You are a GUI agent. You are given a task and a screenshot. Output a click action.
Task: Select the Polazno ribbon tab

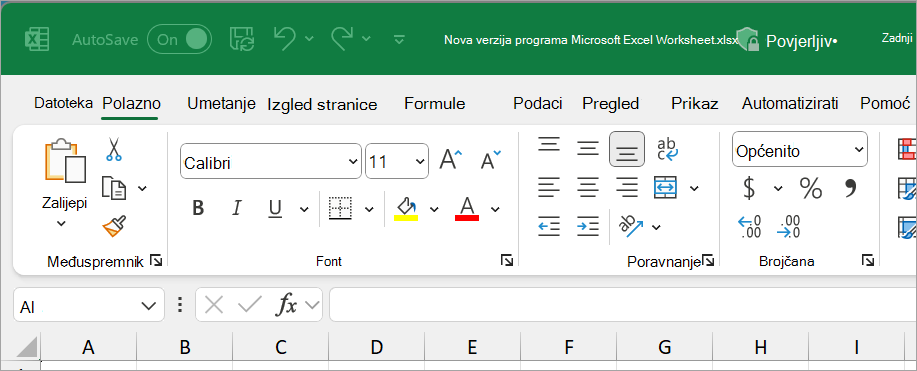(x=131, y=104)
